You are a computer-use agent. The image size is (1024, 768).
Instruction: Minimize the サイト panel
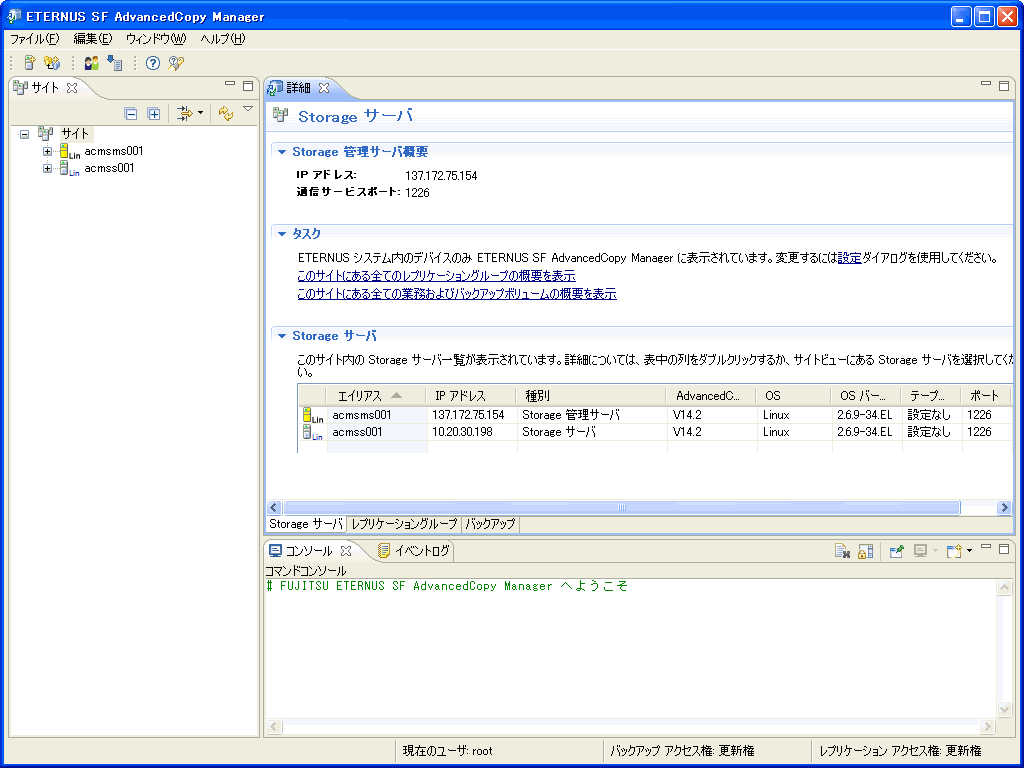click(x=229, y=84)
